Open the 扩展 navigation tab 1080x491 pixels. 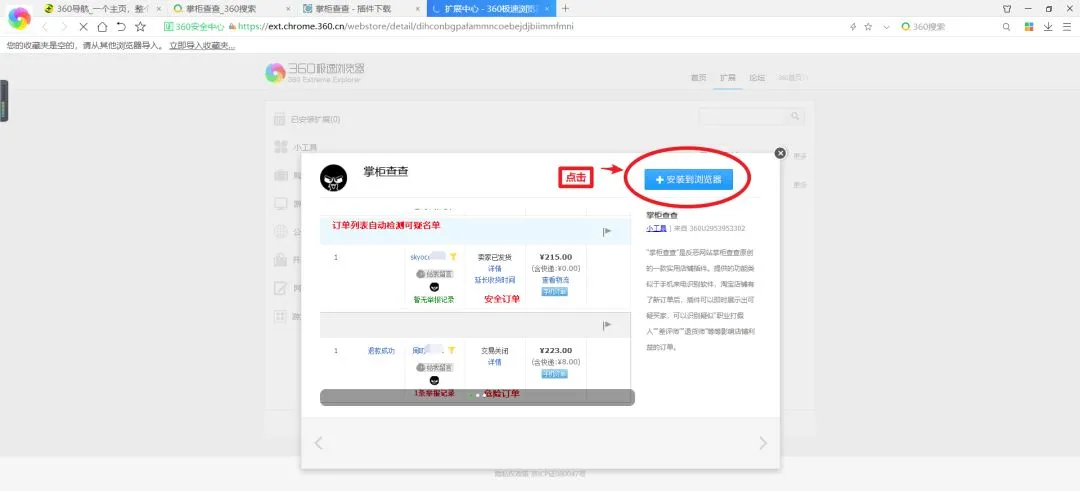(x=728, y=78)
